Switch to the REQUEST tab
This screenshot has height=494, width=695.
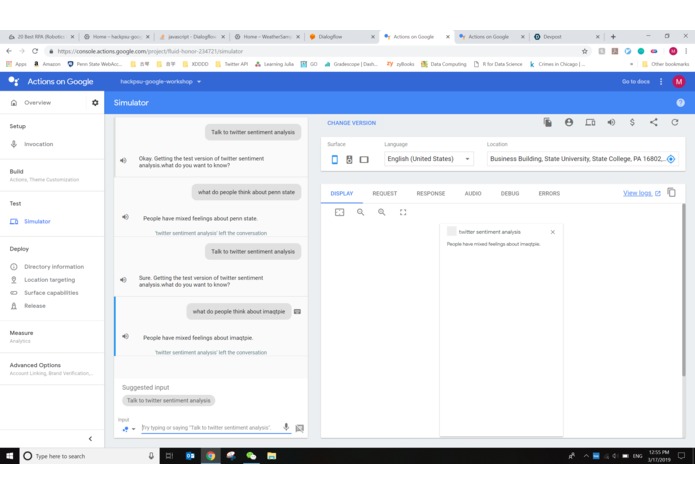coord(385,194)
